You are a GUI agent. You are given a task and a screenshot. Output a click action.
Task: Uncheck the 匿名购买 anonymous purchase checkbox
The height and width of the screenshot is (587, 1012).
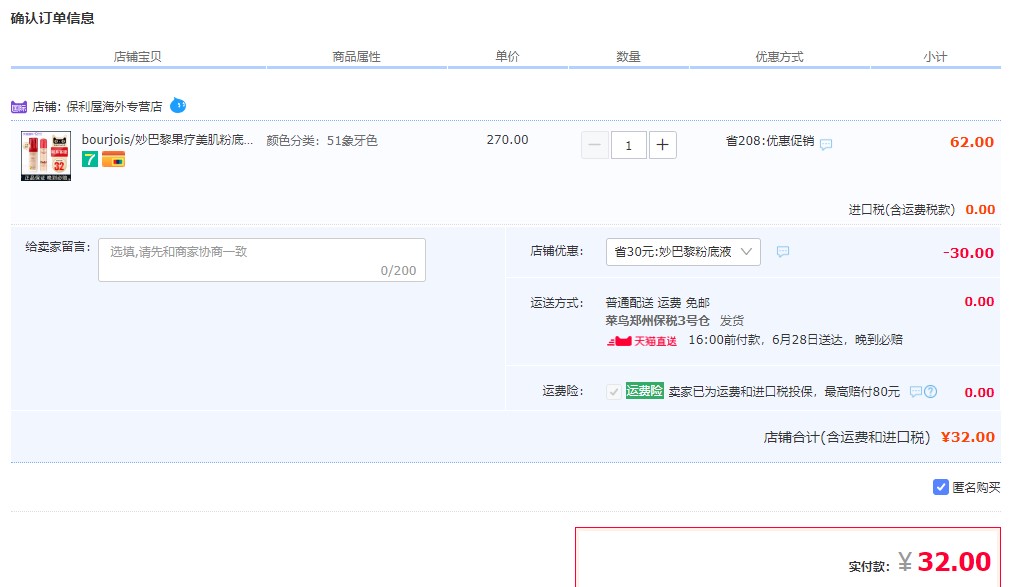coord(940,487)
